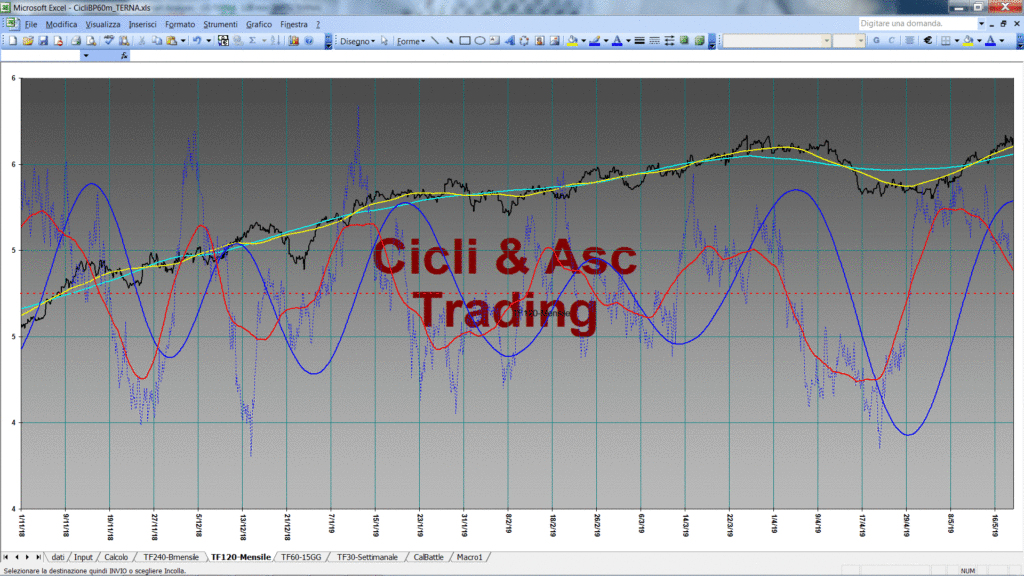Click the 'Digitare una domanda' help field
Viewport: 1024px width, 576px height.
click(918, 24)
